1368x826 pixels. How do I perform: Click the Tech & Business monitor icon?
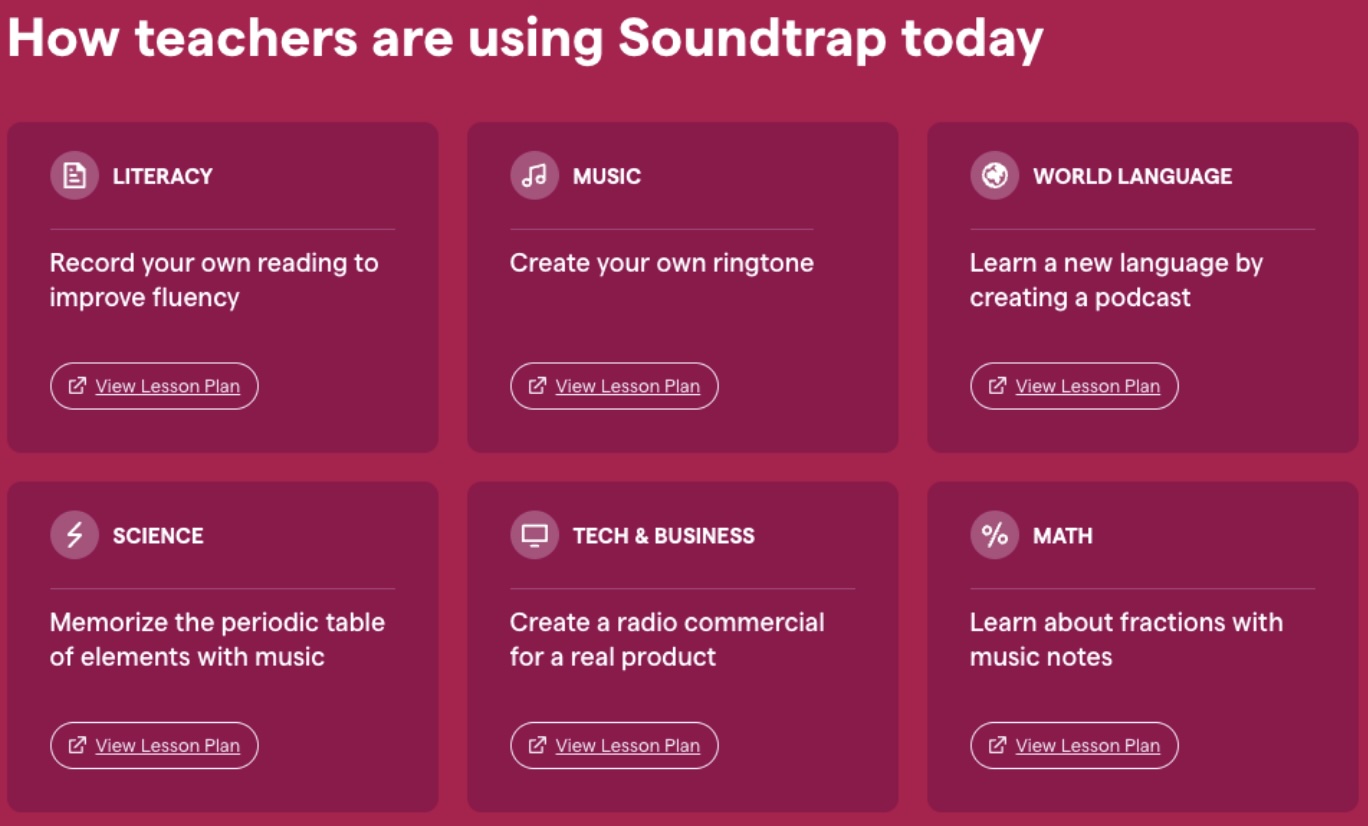[533, 534]
